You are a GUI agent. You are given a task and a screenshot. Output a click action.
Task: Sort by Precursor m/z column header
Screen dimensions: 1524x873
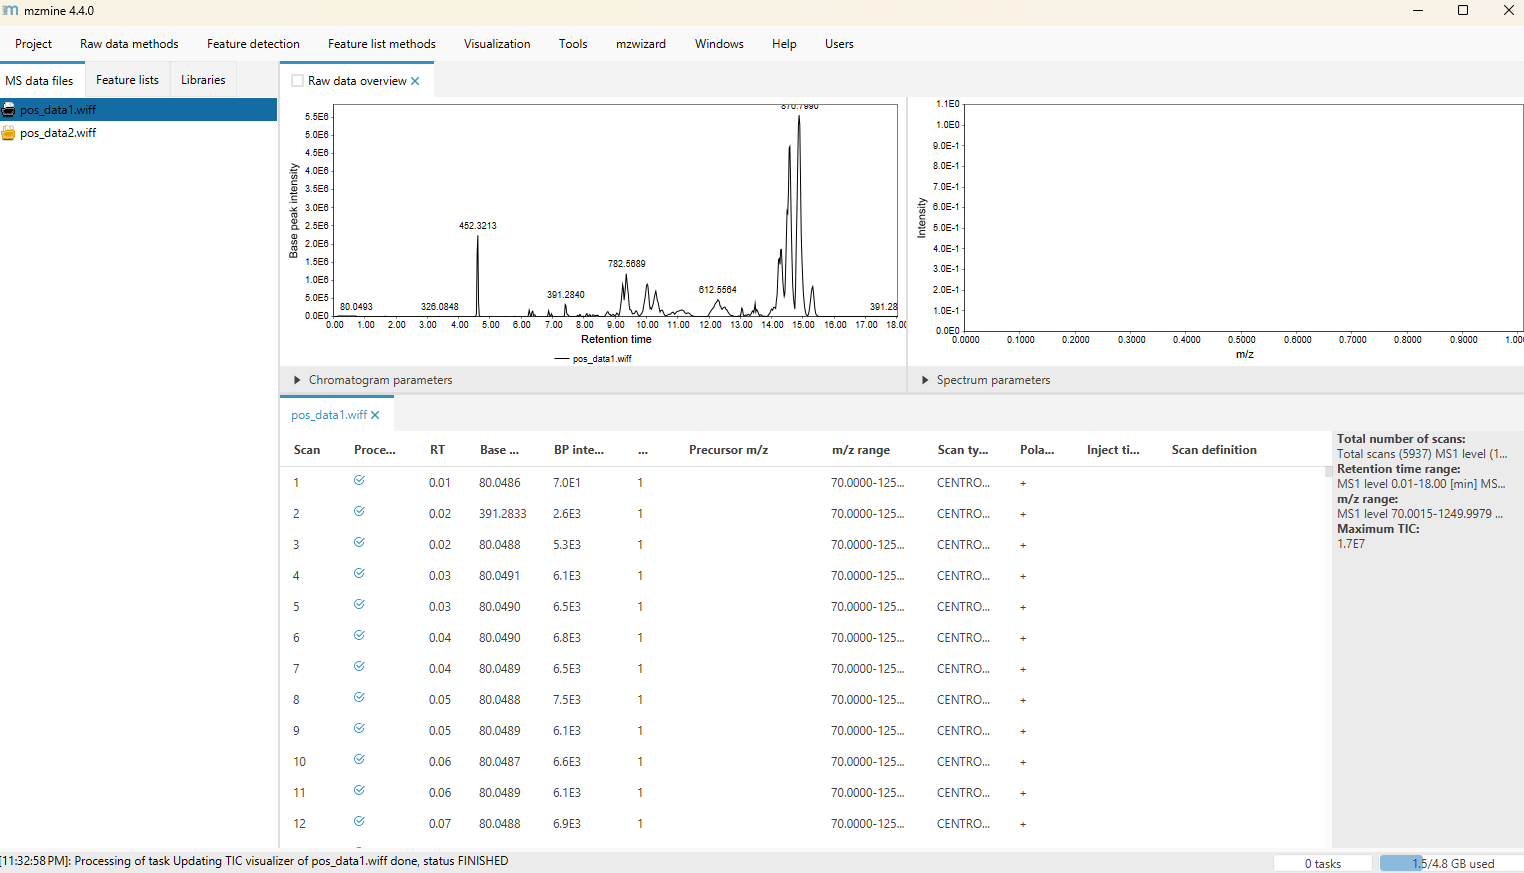point(728,450)
